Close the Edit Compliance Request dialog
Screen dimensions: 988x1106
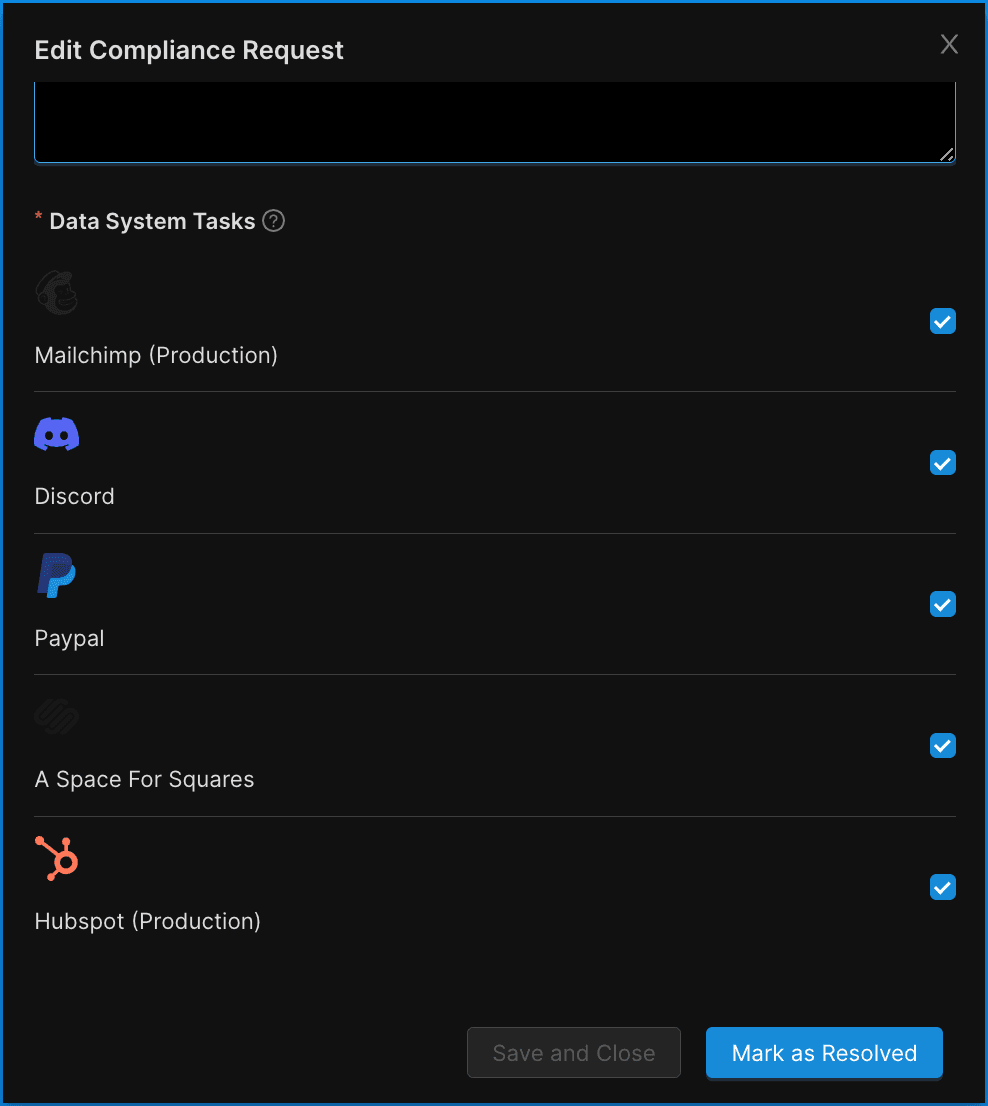coord(949,44)
